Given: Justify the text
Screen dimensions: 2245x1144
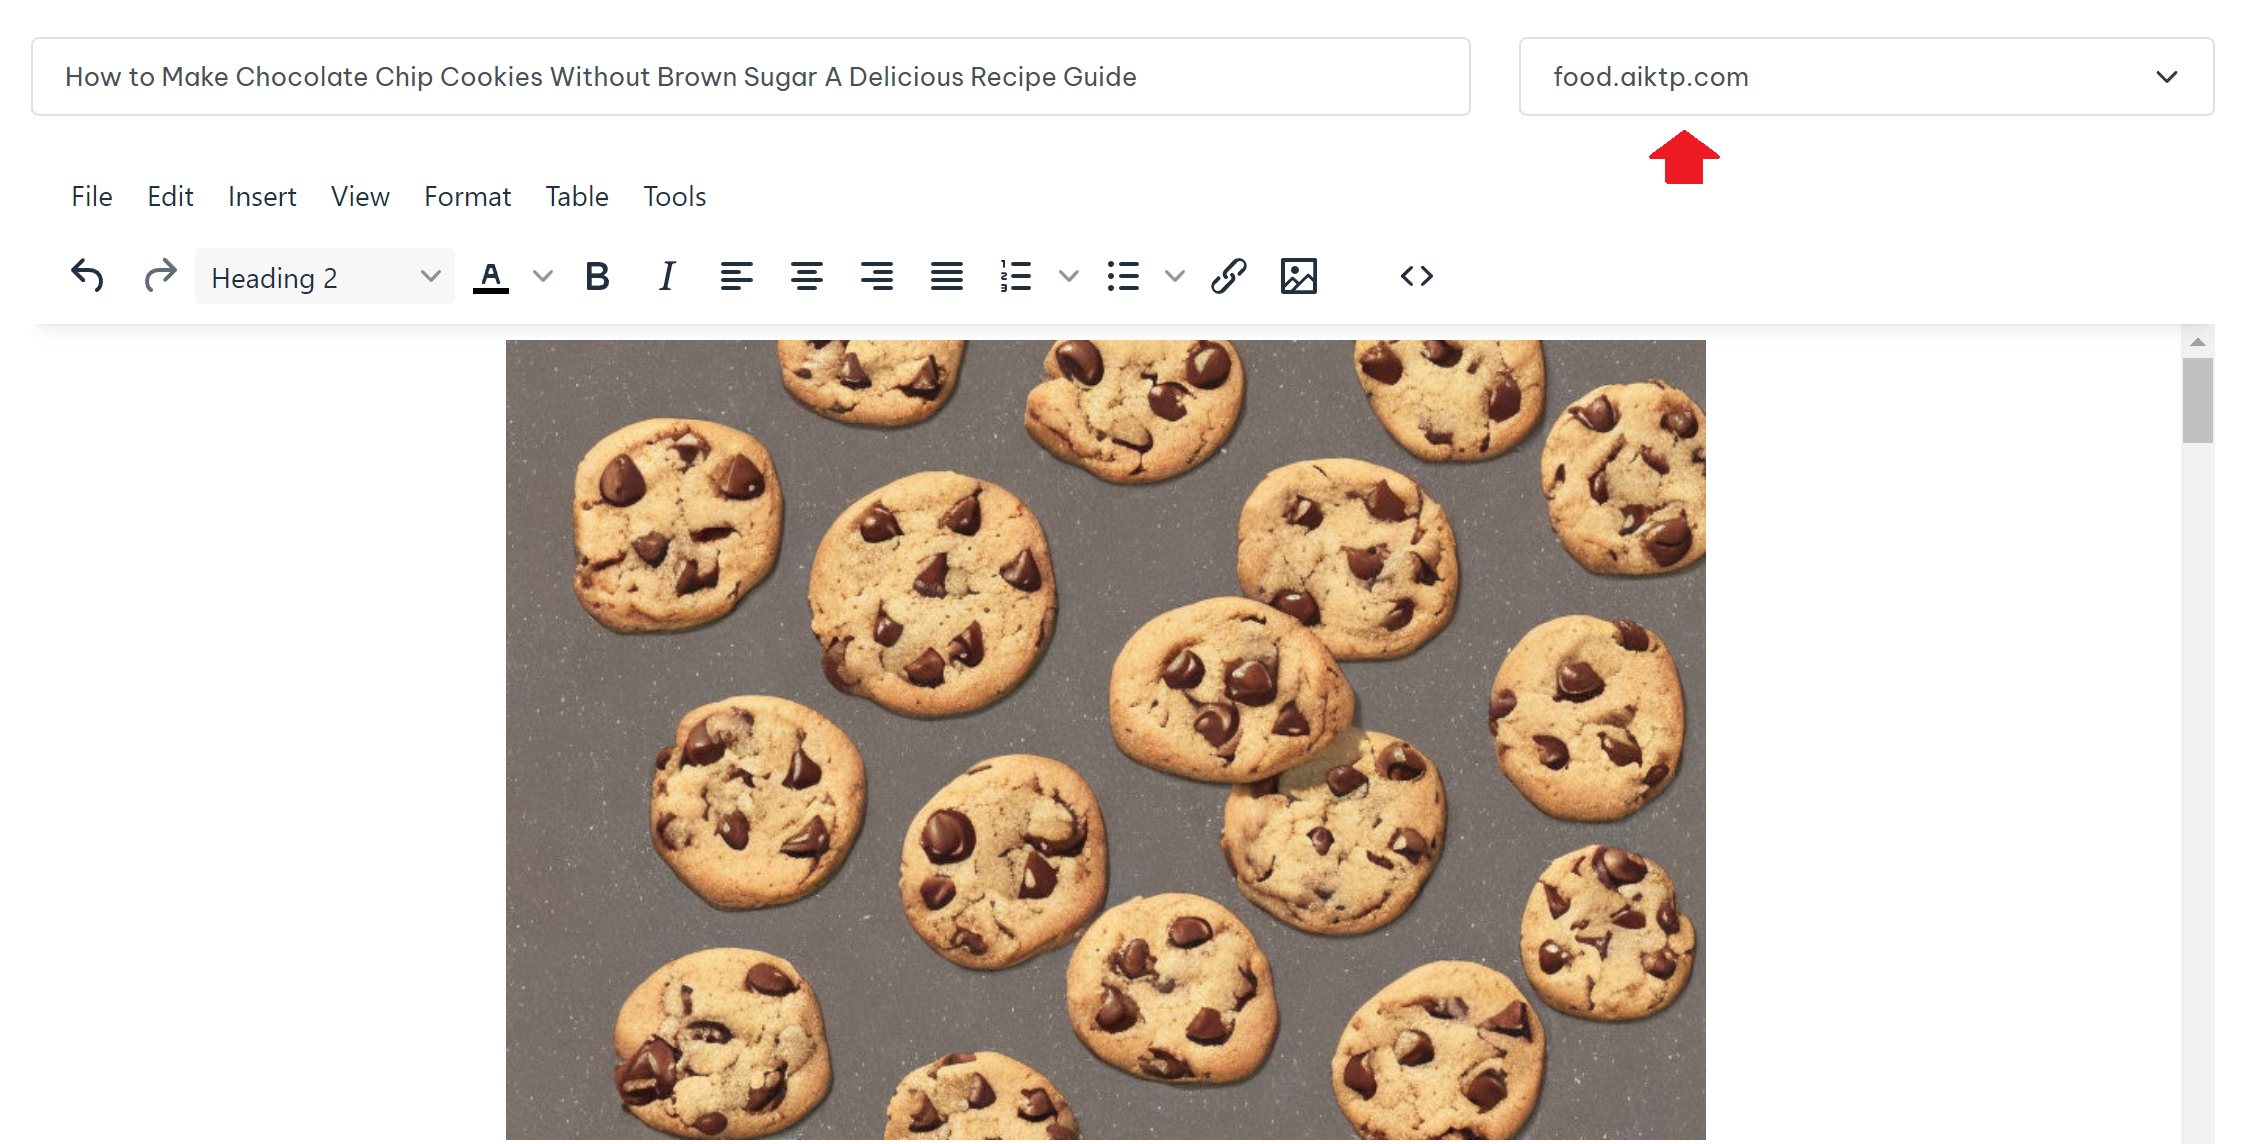Looking at the screenshot, I should [x=946, y=276].
